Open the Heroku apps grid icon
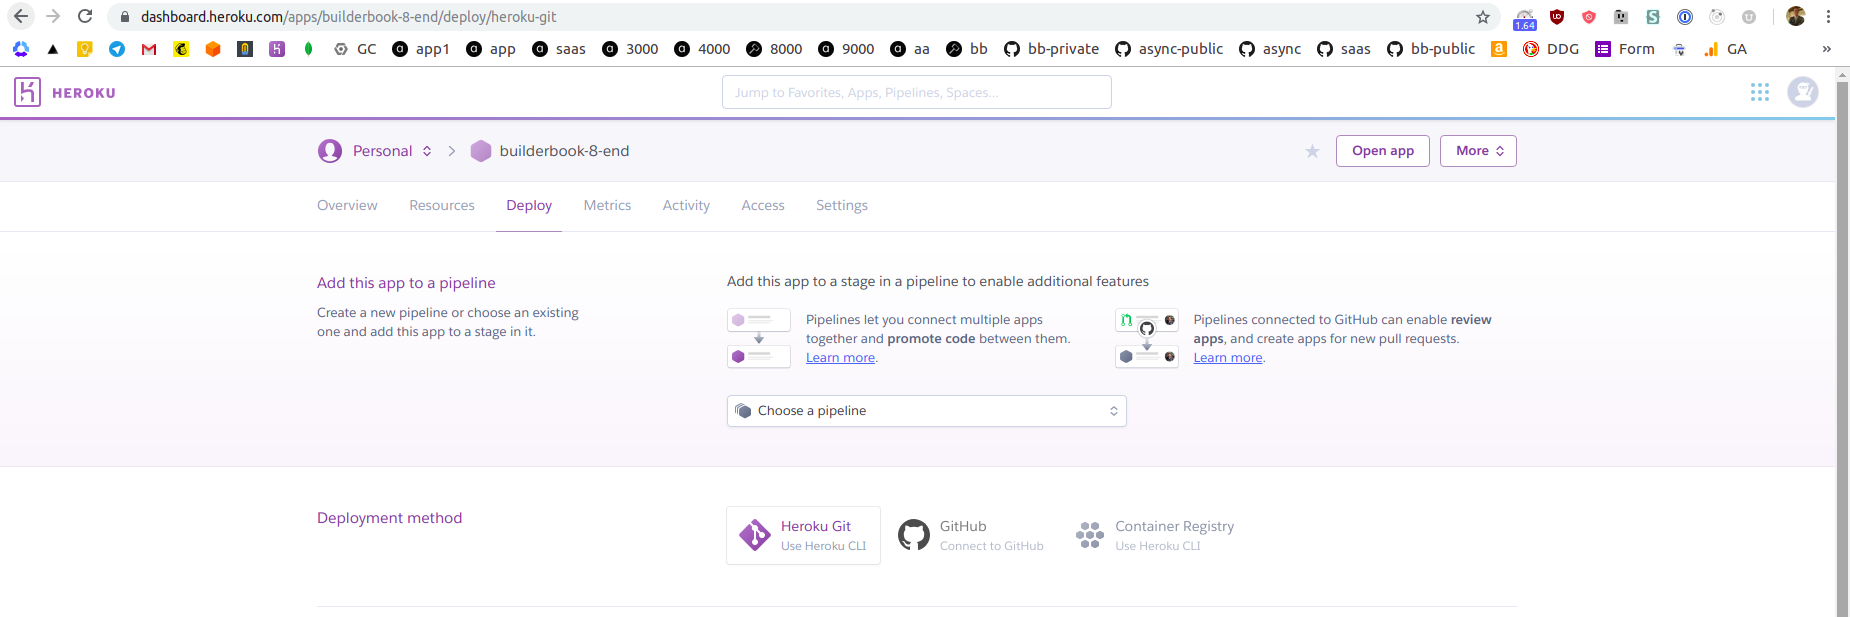This screenshot has height=617, width=1850. (x=1760, y=92)
